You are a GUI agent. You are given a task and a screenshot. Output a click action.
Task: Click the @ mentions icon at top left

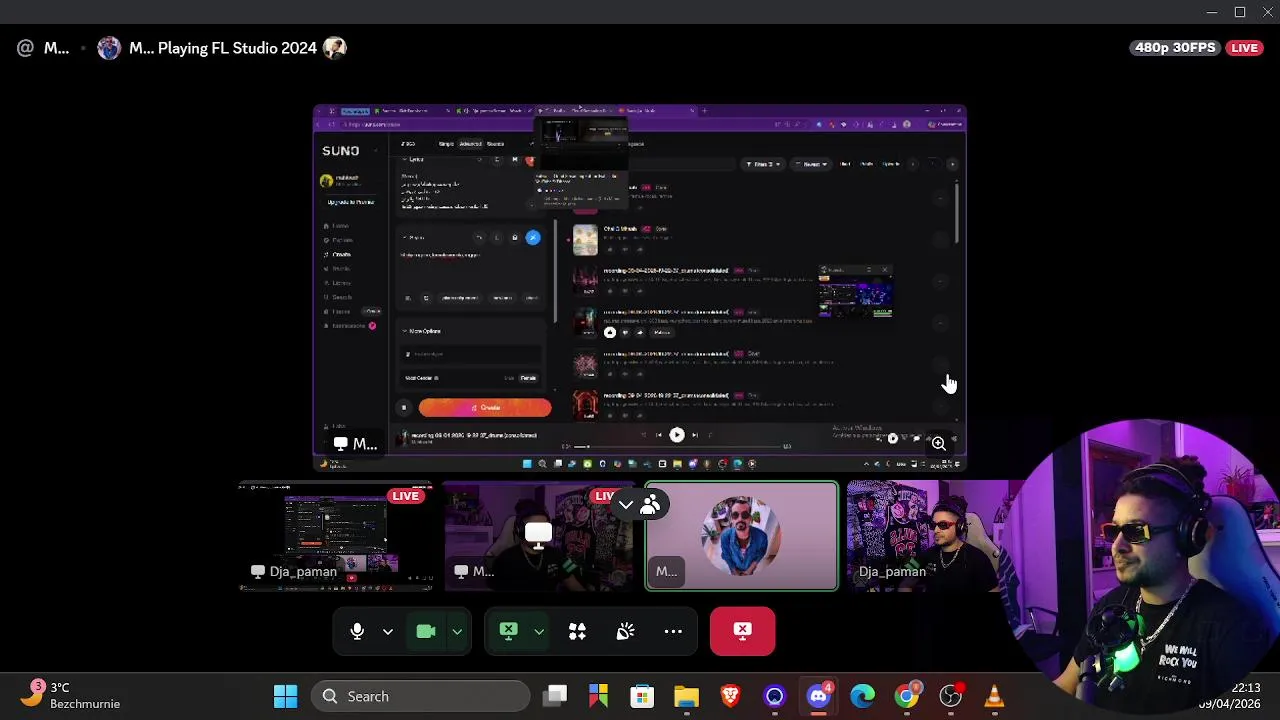pos(25,48)
